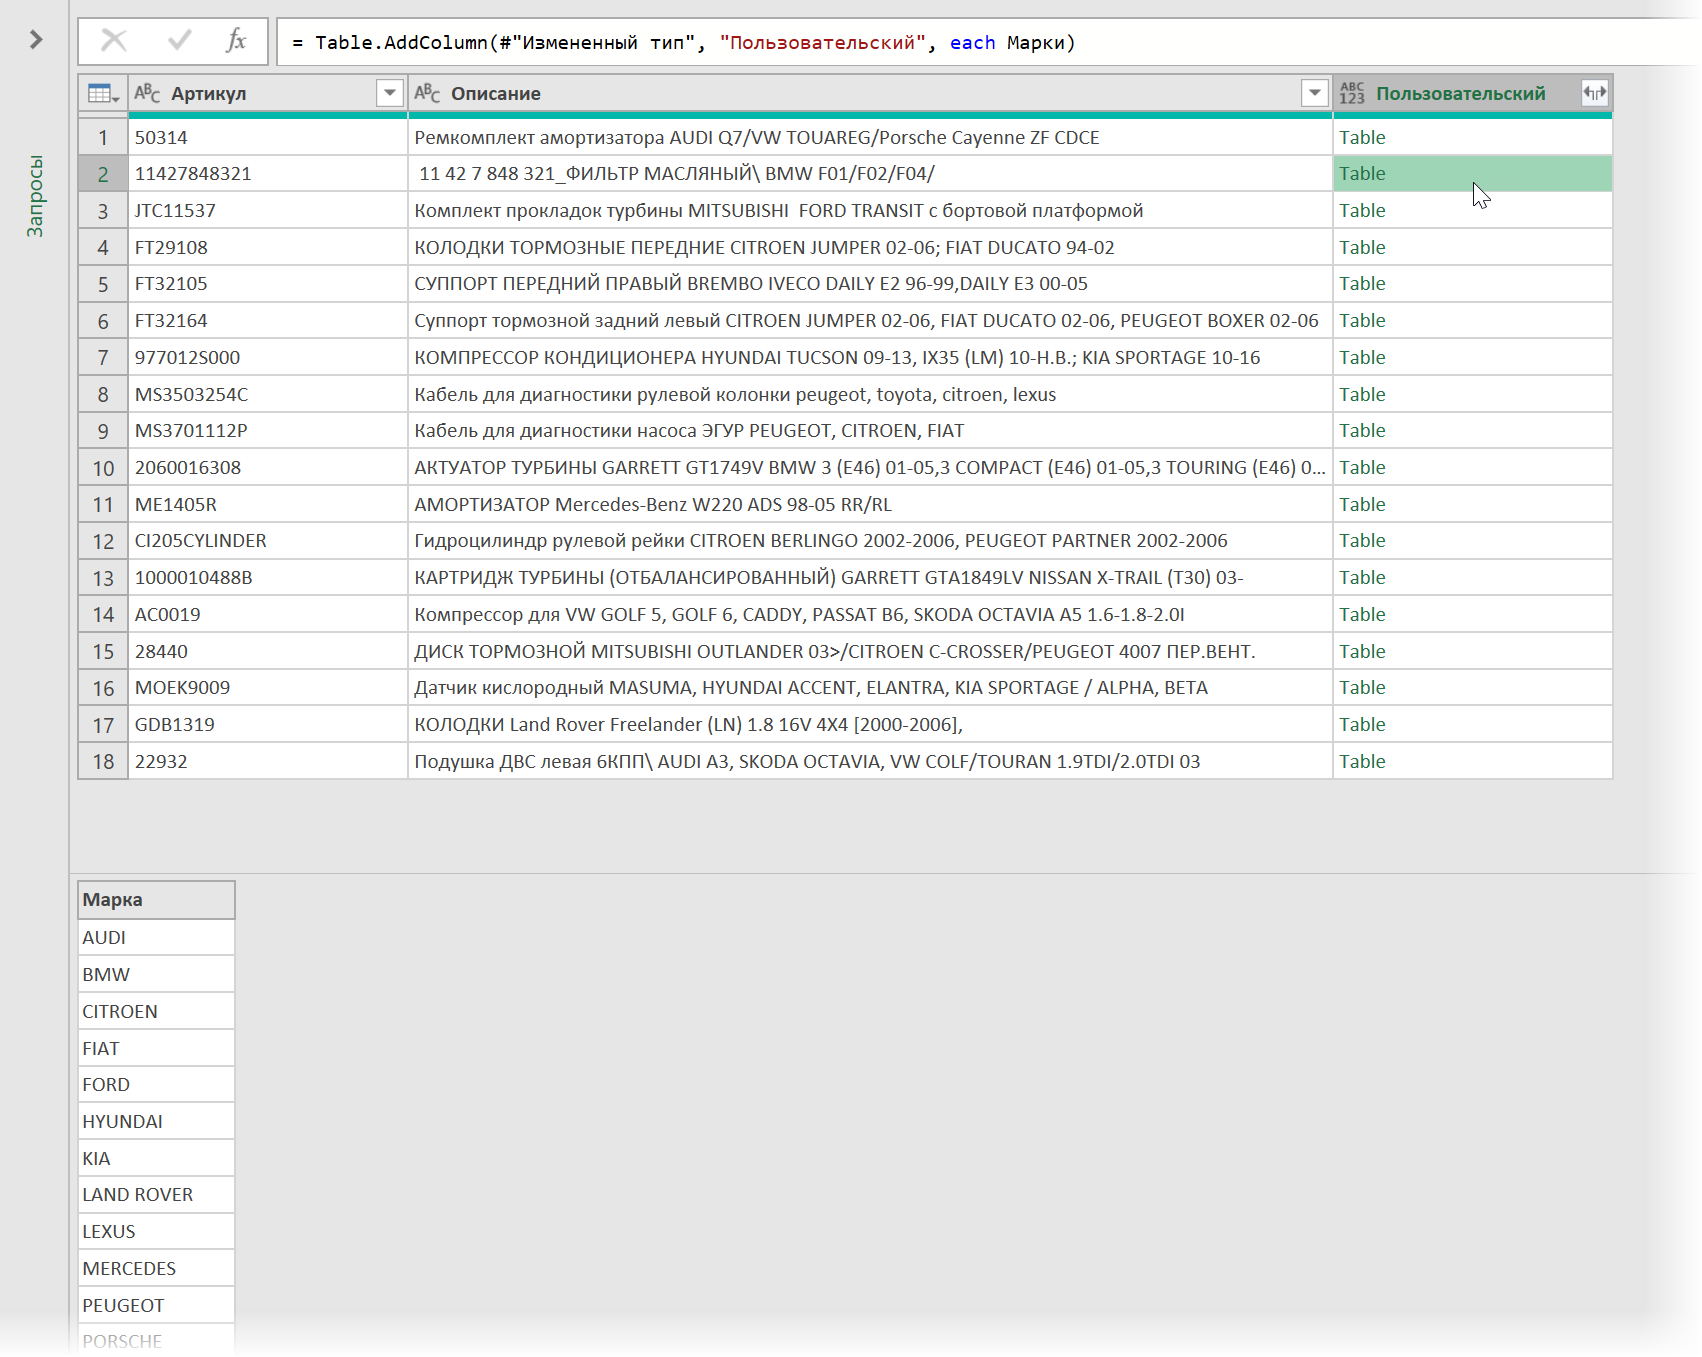Select cell 1000010488B
Screen dimensions: 1702x1357
[268, 578]
